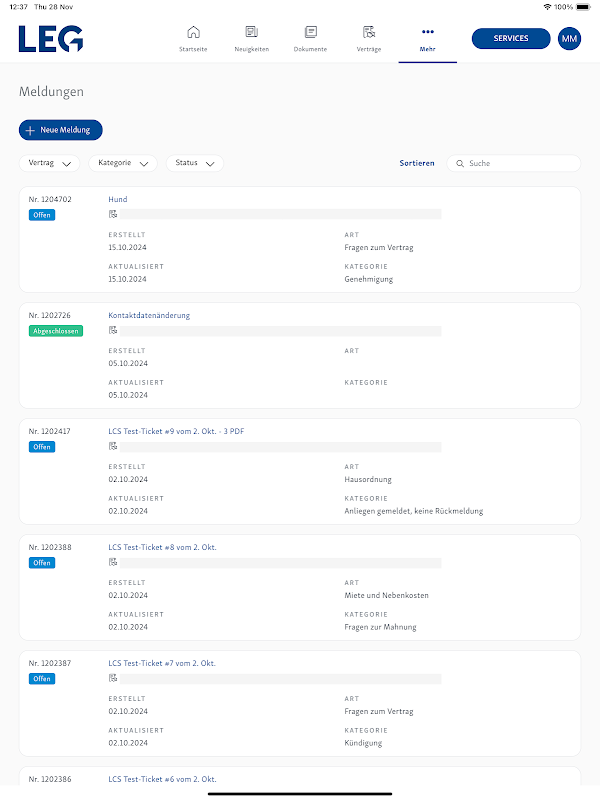Click ticket number Nr. 1202386
Image resolution: width=600 pixels, height=800 pixels.
(50, 779)
